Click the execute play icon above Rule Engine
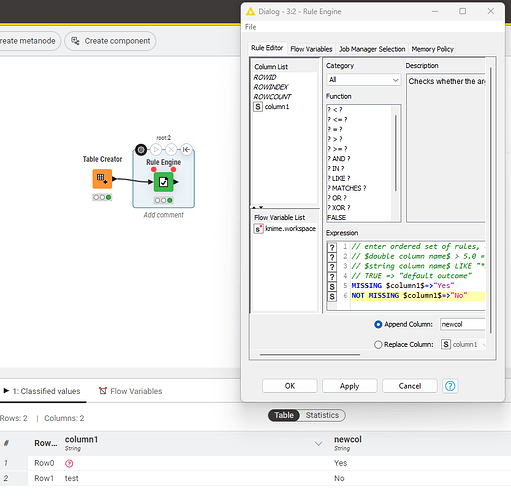 (156, 150)
